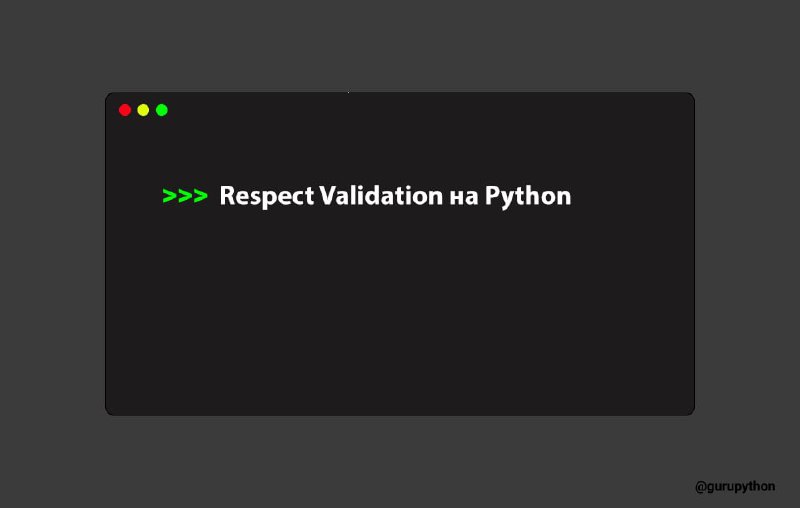Click the capital V of Validation

[x=329, y=196]
